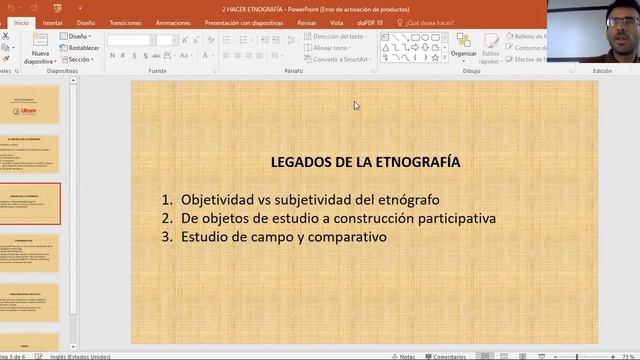Click the numbered list icon

tap(245, 40)
